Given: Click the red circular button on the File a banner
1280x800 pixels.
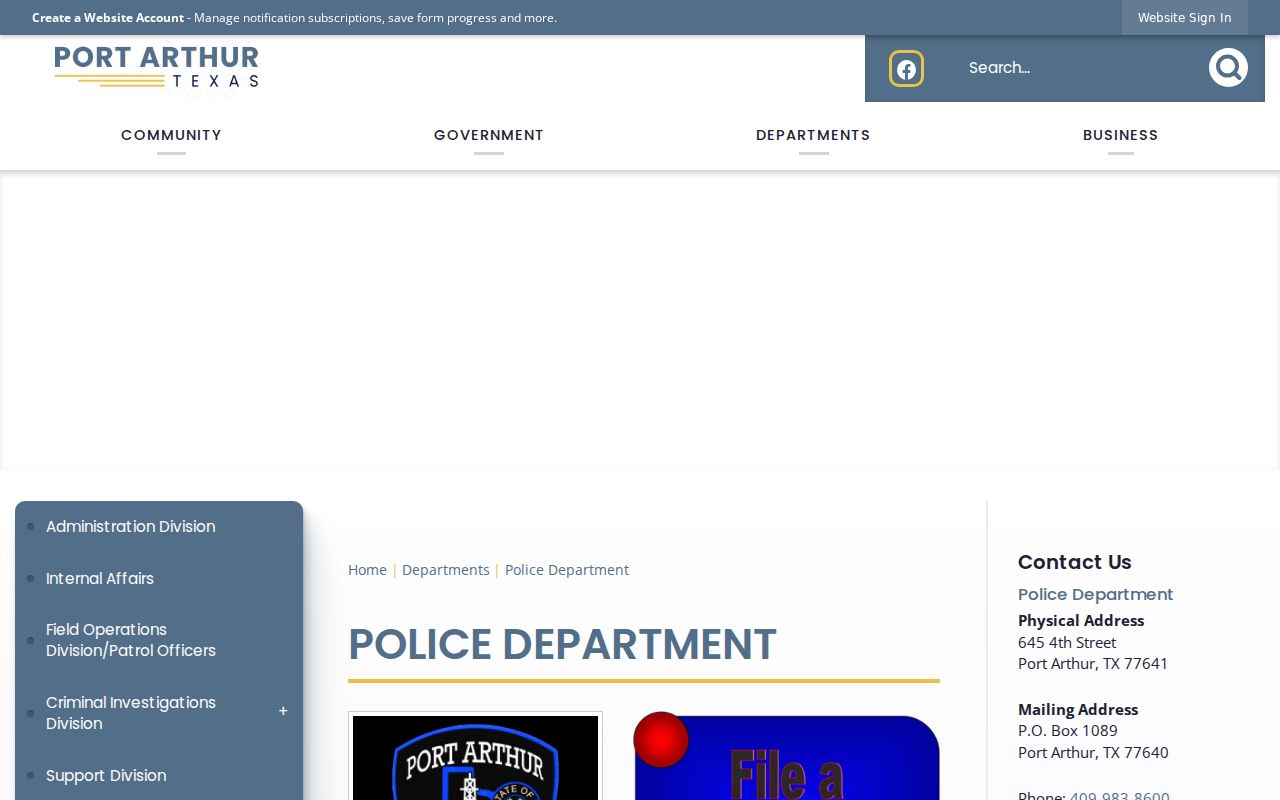Looking at the screenshot, I should tap(661, 740).
